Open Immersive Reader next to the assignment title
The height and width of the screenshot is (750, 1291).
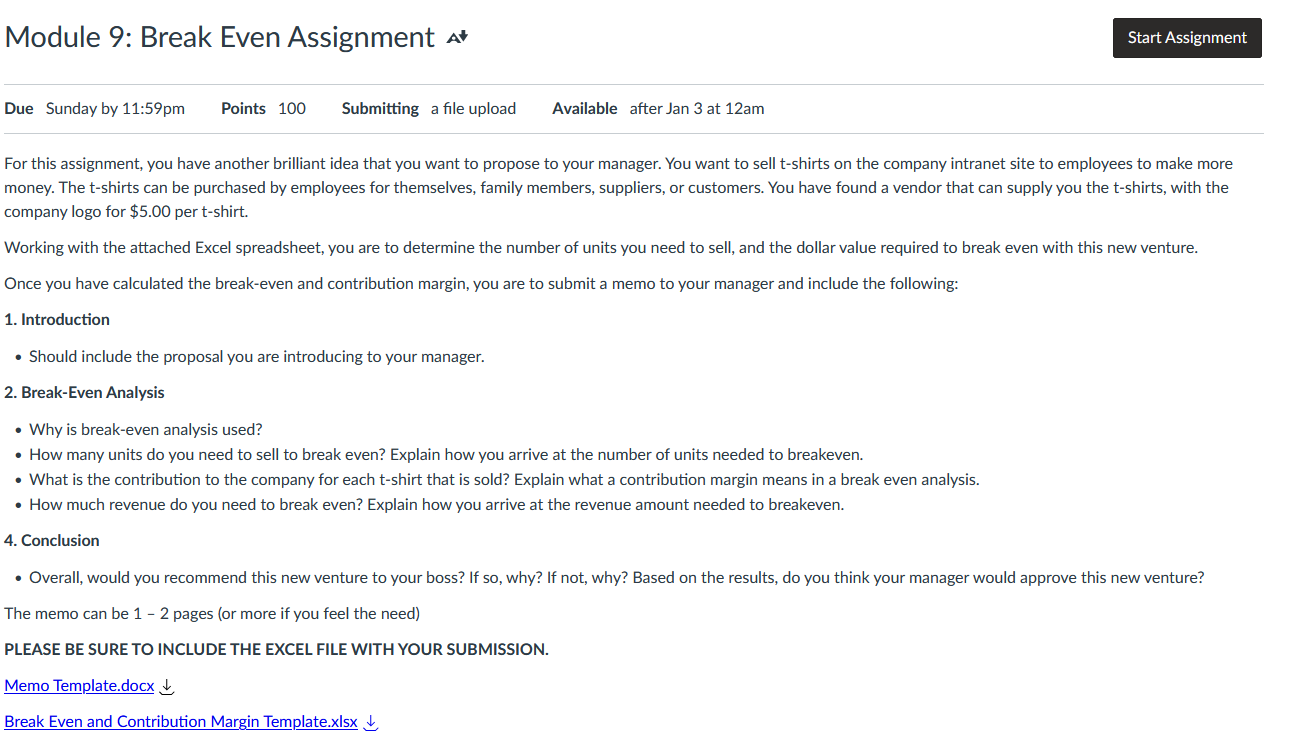456,35
